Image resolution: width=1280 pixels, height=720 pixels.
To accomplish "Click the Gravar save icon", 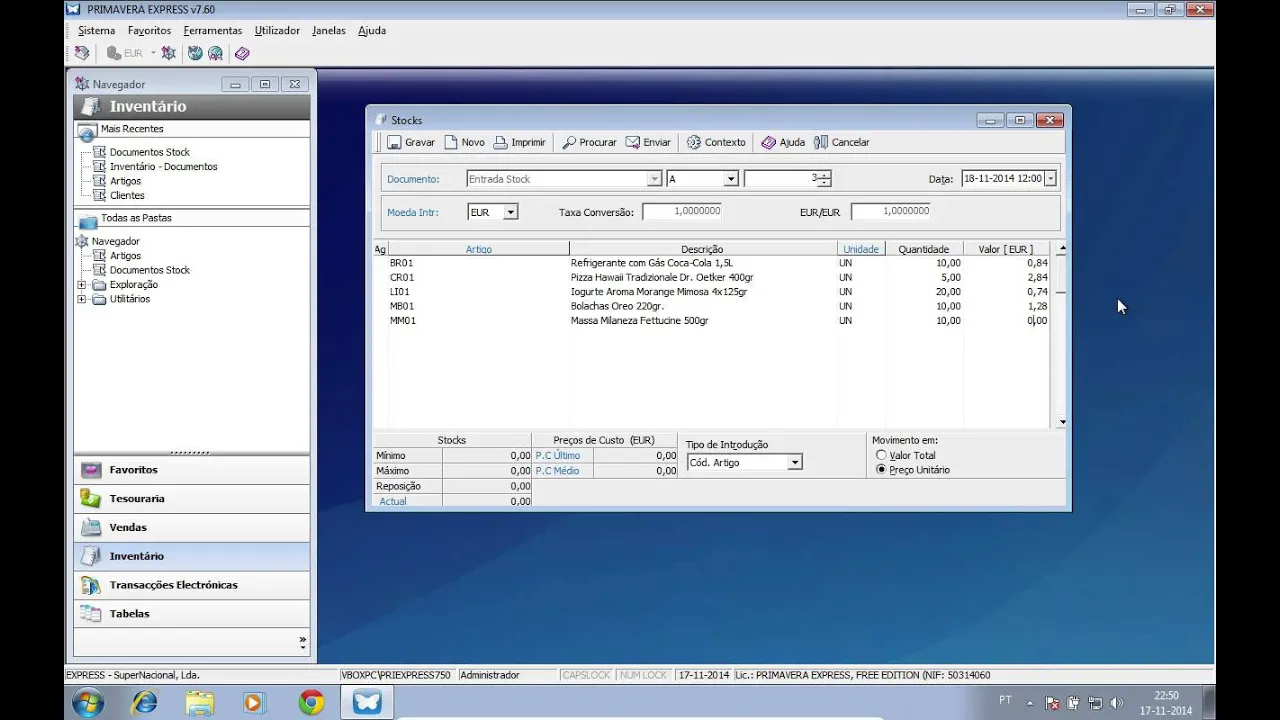I will 394,142.
